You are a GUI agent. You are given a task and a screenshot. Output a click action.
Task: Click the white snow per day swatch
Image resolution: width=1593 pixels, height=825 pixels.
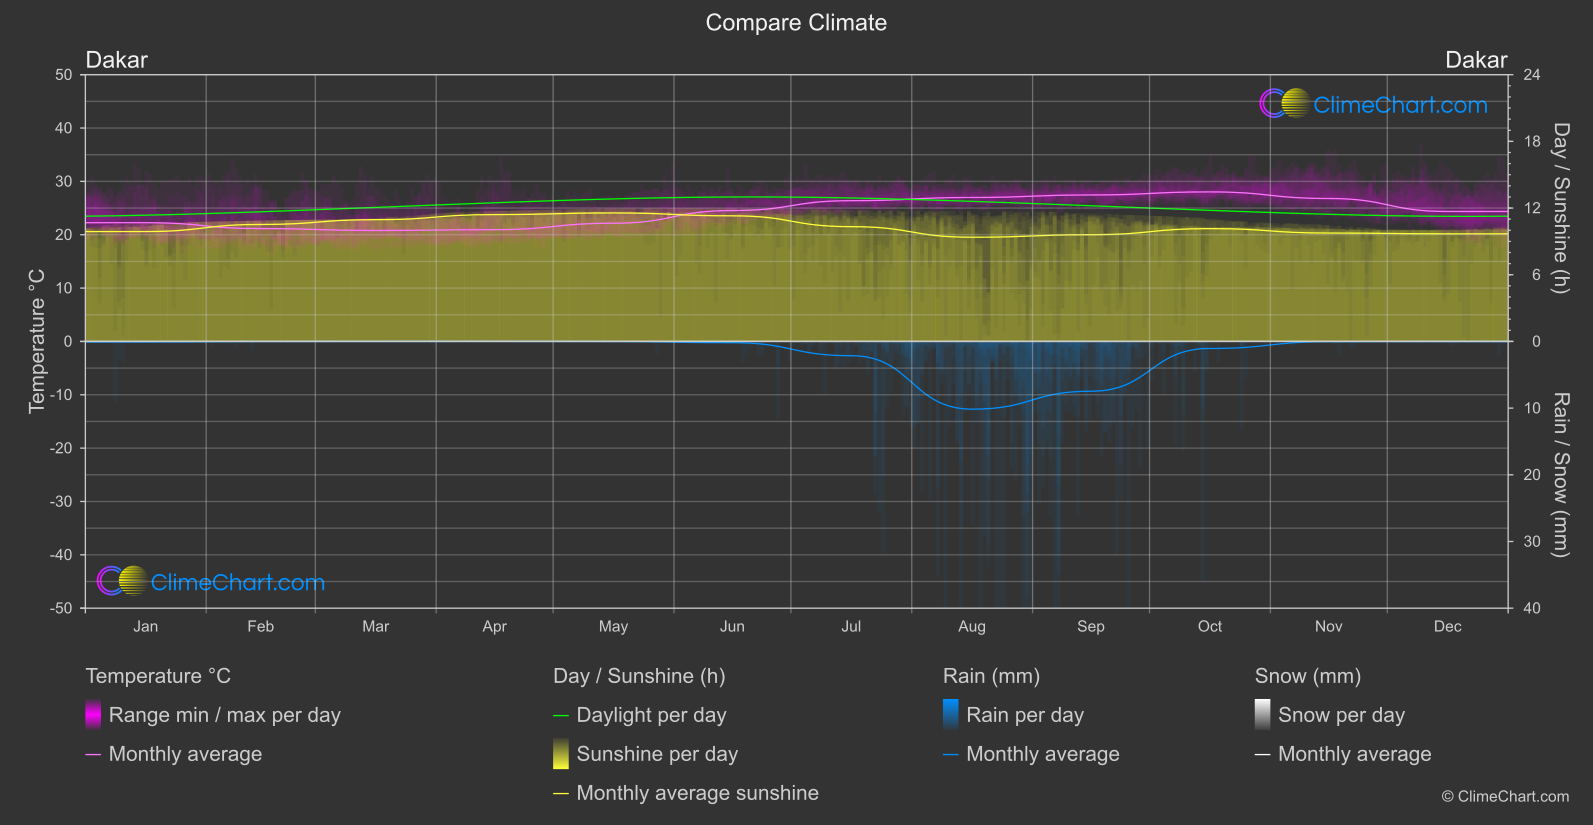(1263, 715)
